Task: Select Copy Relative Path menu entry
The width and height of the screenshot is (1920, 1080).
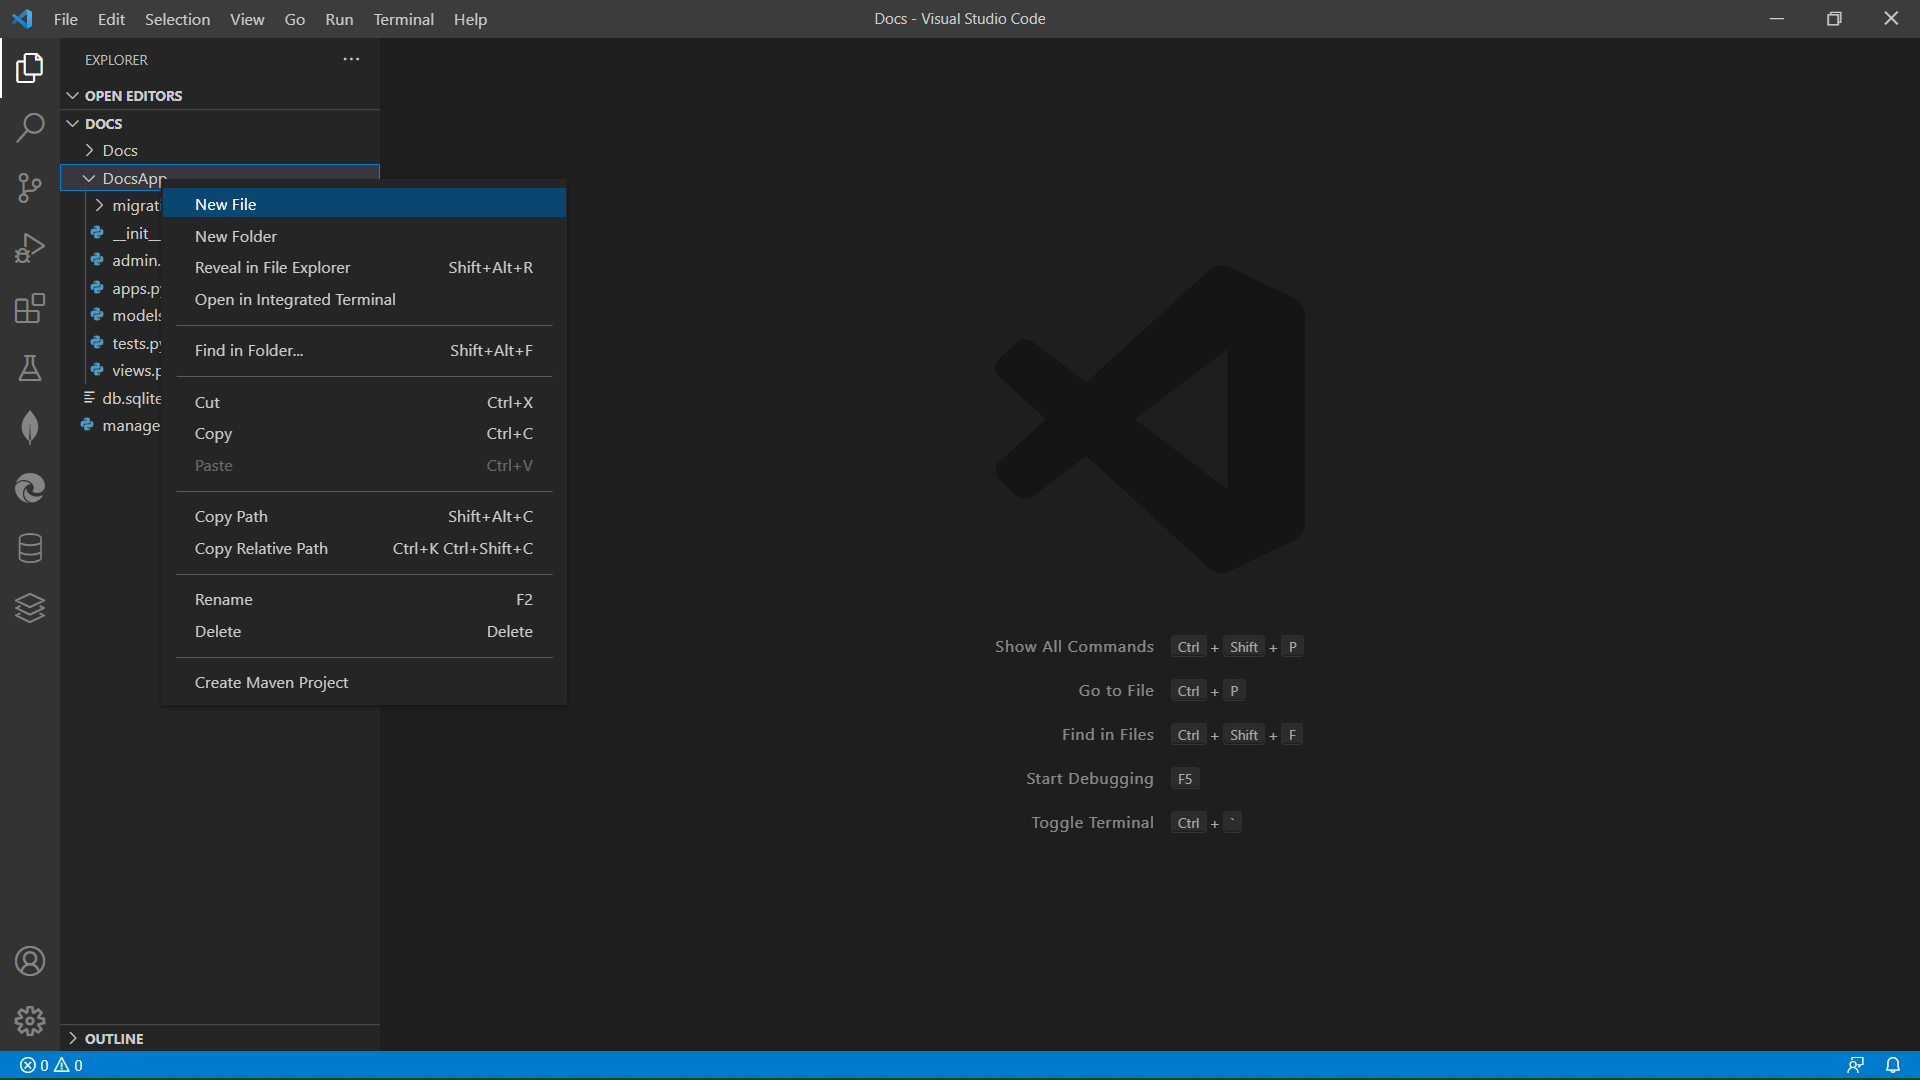Action: point(261,549)
